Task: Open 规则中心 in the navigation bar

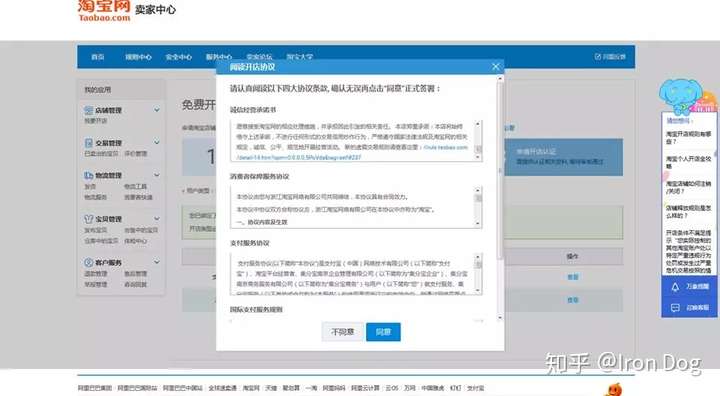Action: tap(138, 57)
